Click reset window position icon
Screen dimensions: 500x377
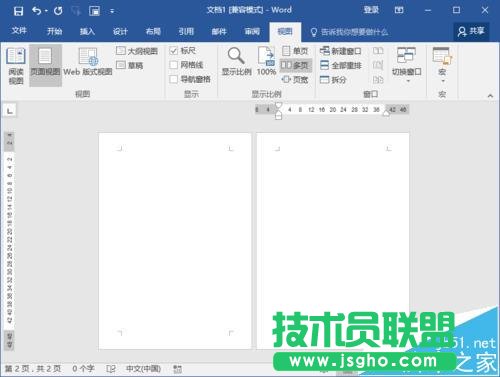[378, 80]
